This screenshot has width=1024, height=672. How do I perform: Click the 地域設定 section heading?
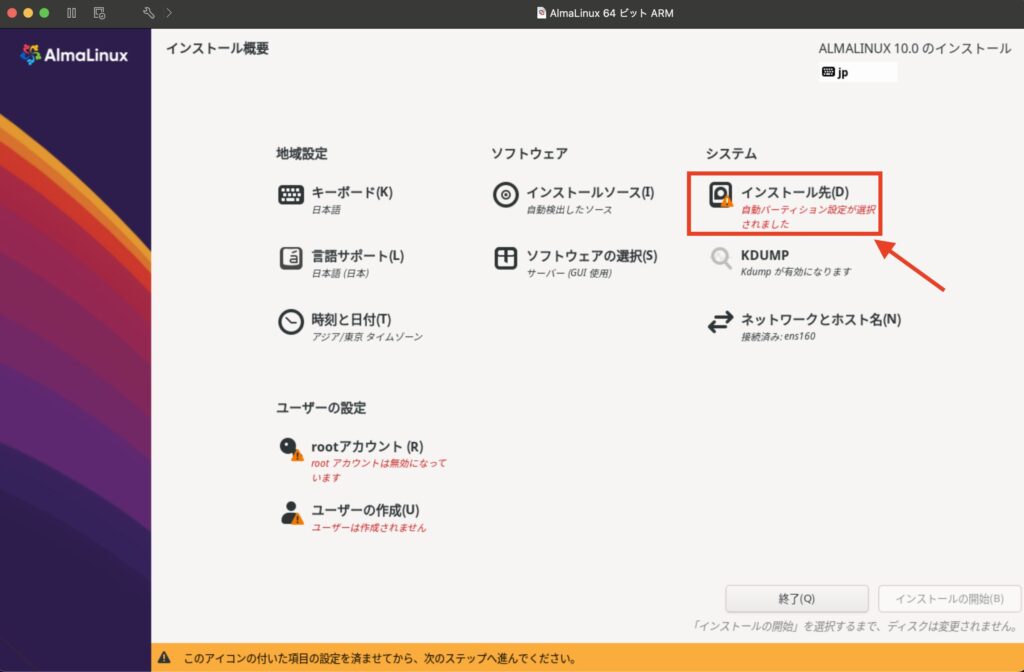coord(301,153)
